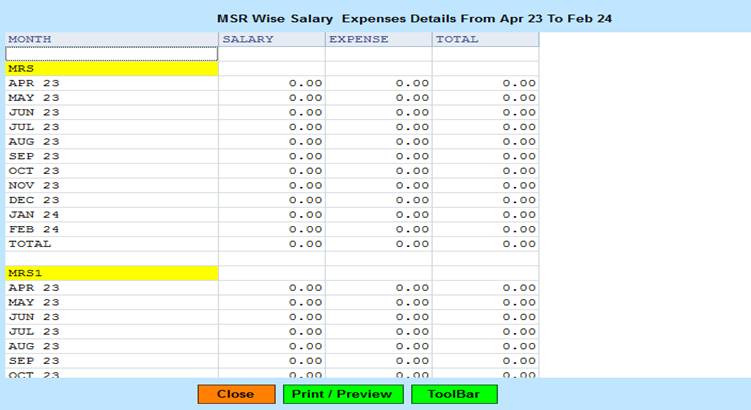Select the yellow MRS group row
This screenshot has height=410, width=751.
click(111, 69)
